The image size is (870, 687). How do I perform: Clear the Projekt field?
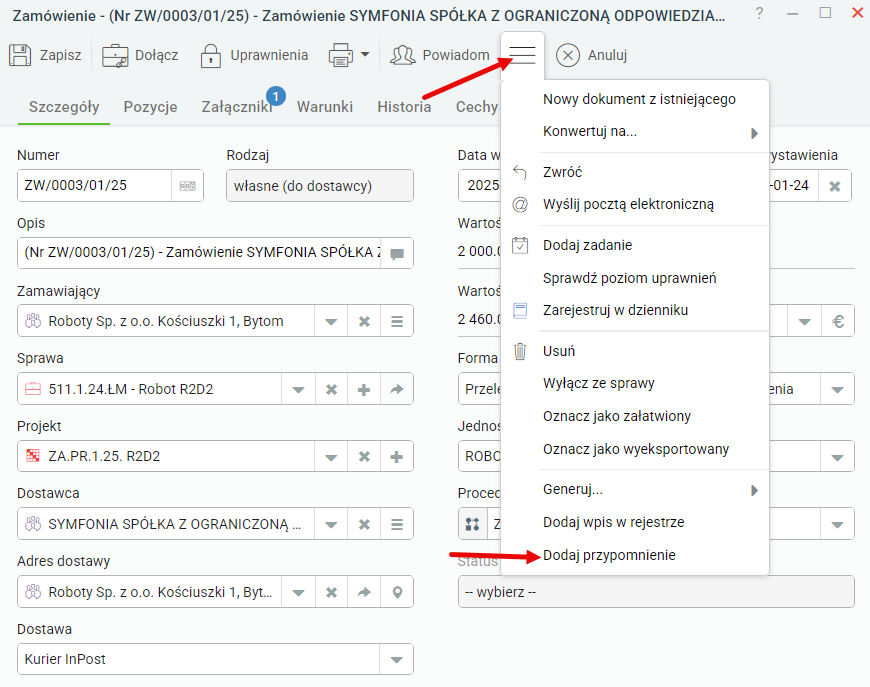364,457
